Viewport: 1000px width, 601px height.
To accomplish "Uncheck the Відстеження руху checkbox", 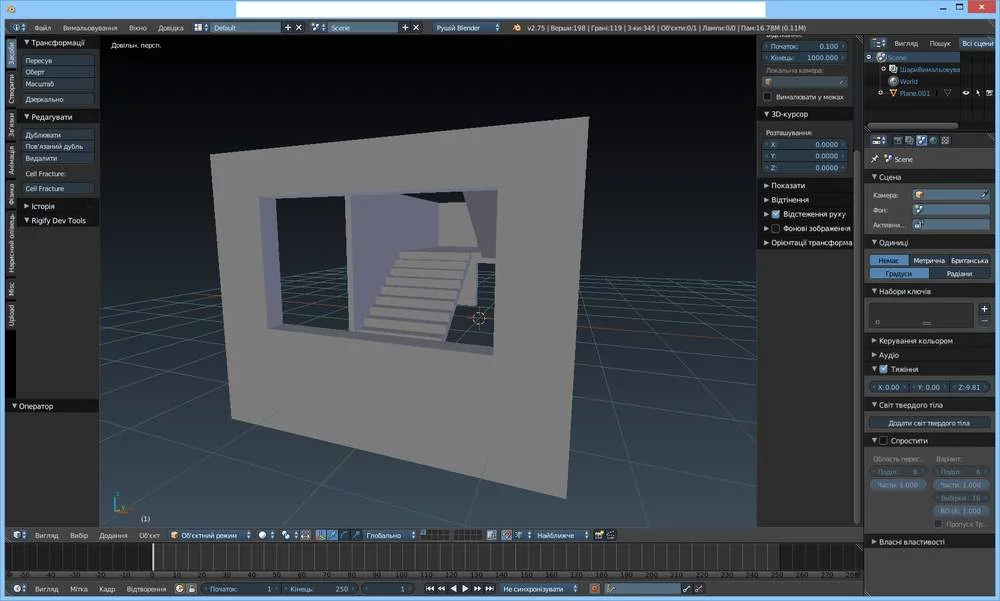I will coord(776,214).
